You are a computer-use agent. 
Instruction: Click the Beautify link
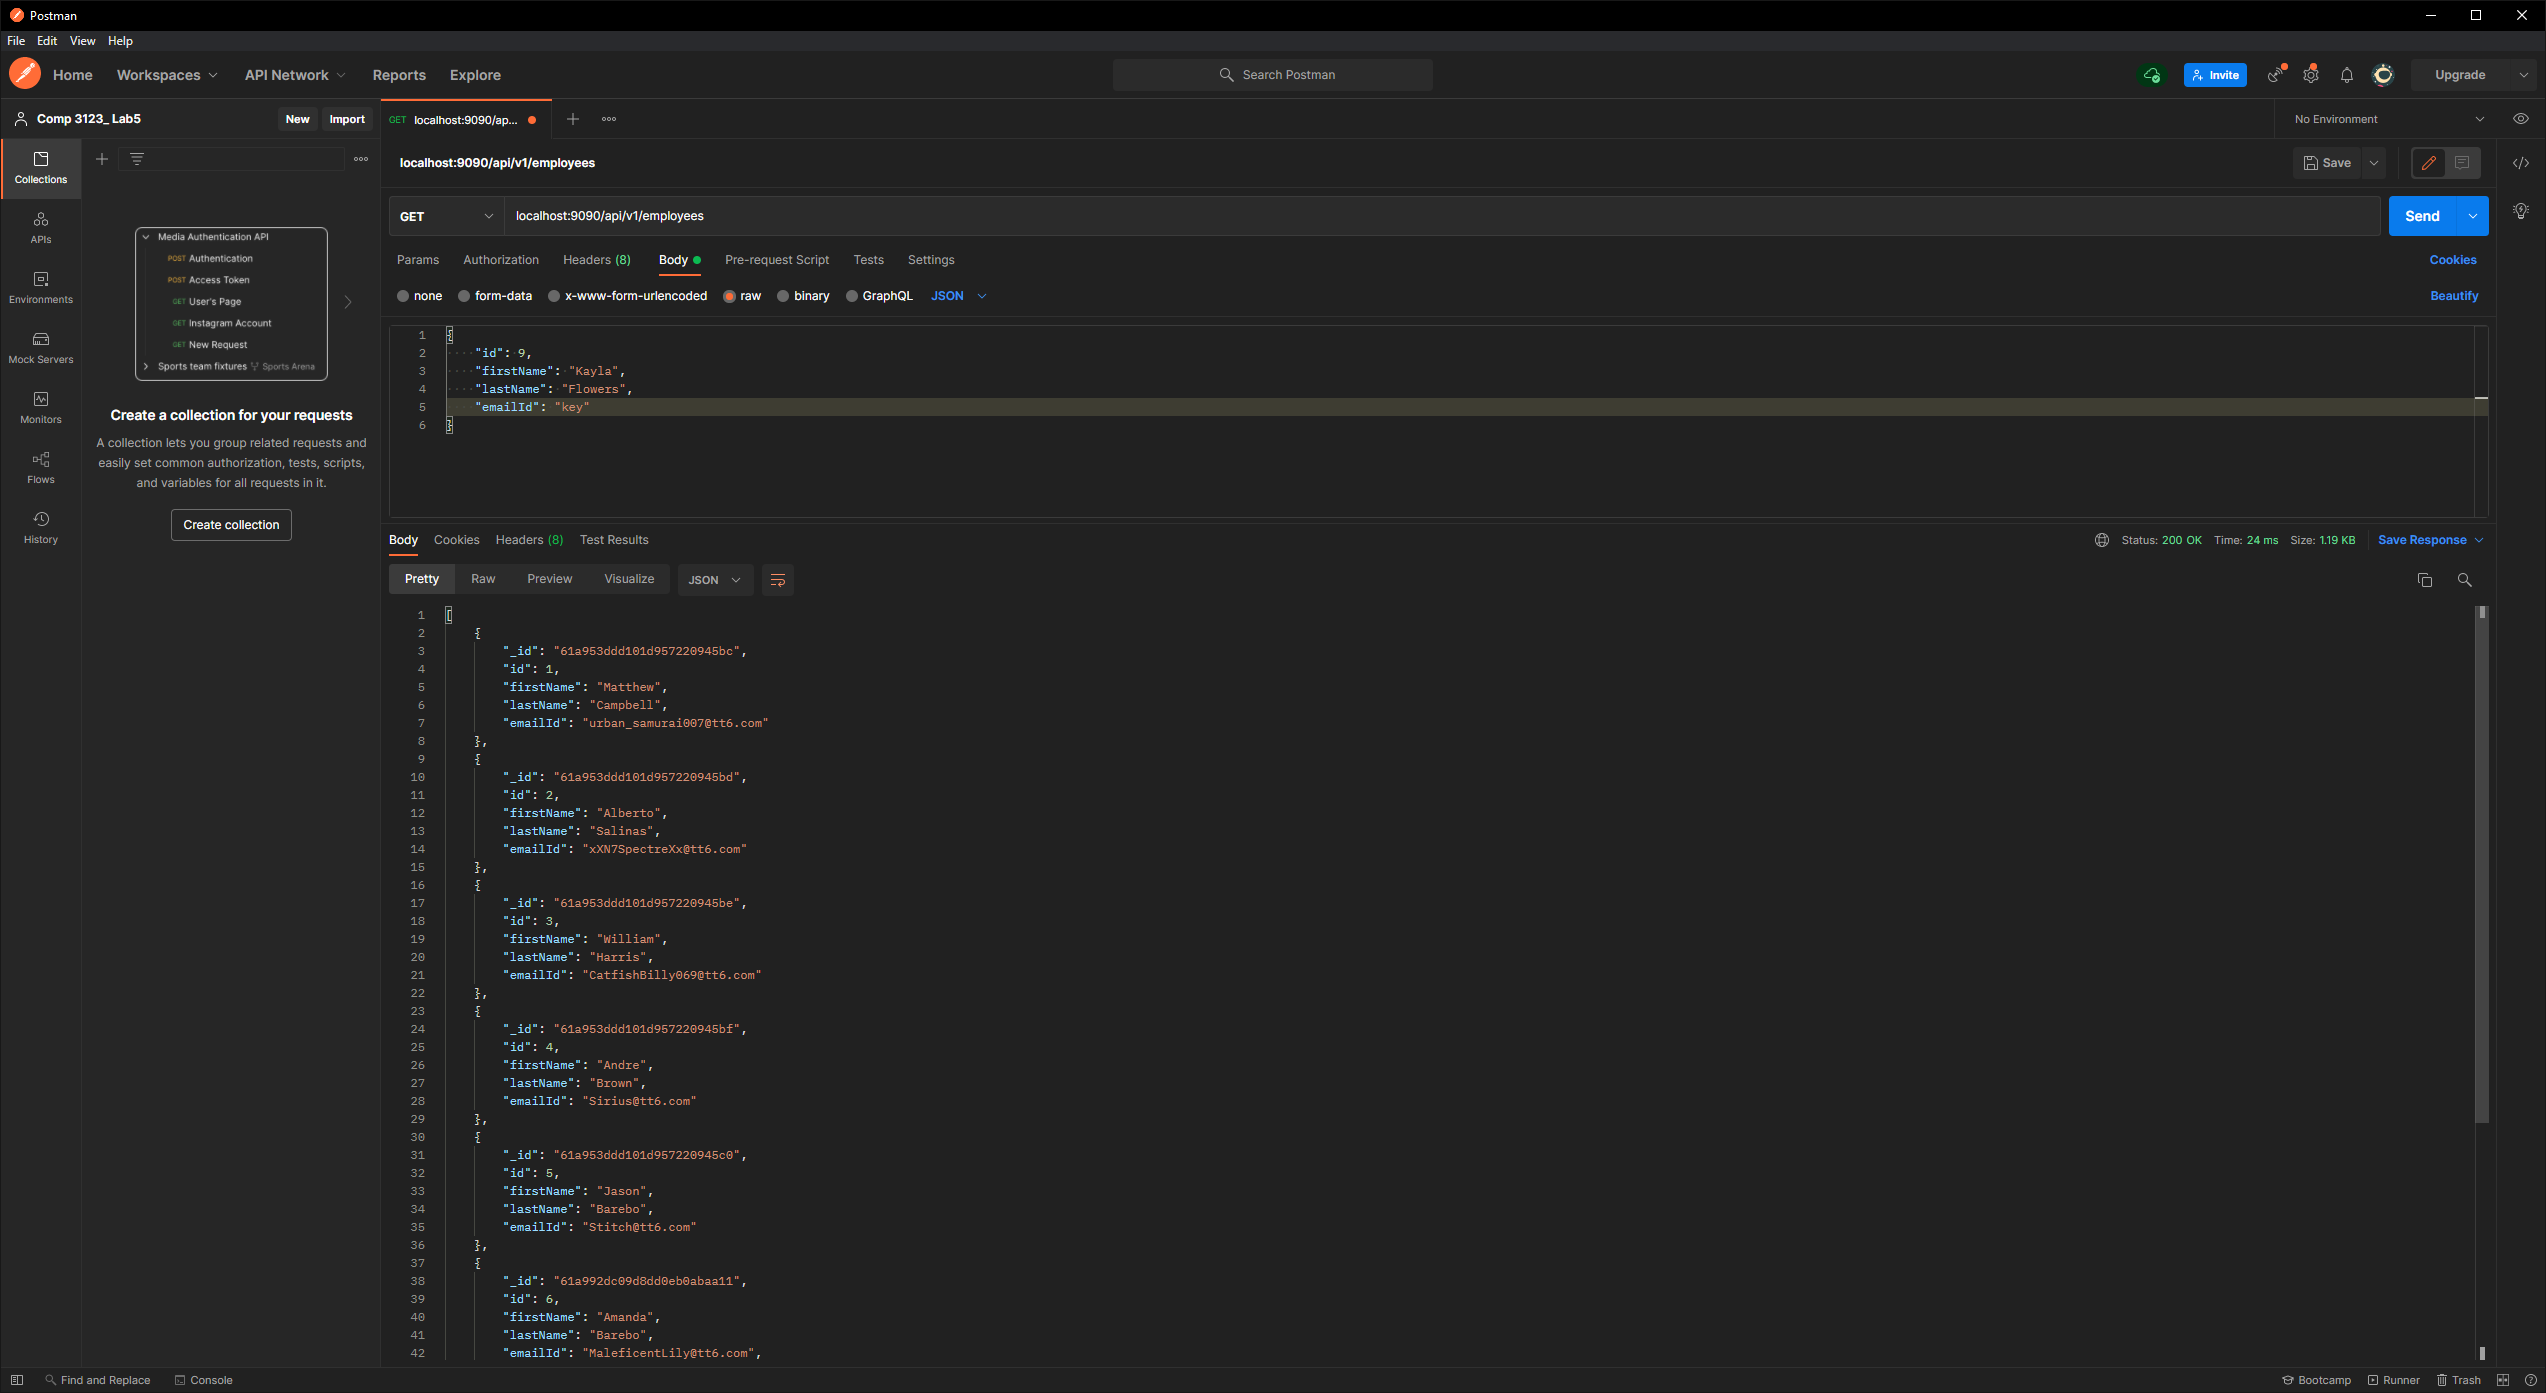click(x=2454, y=296)
